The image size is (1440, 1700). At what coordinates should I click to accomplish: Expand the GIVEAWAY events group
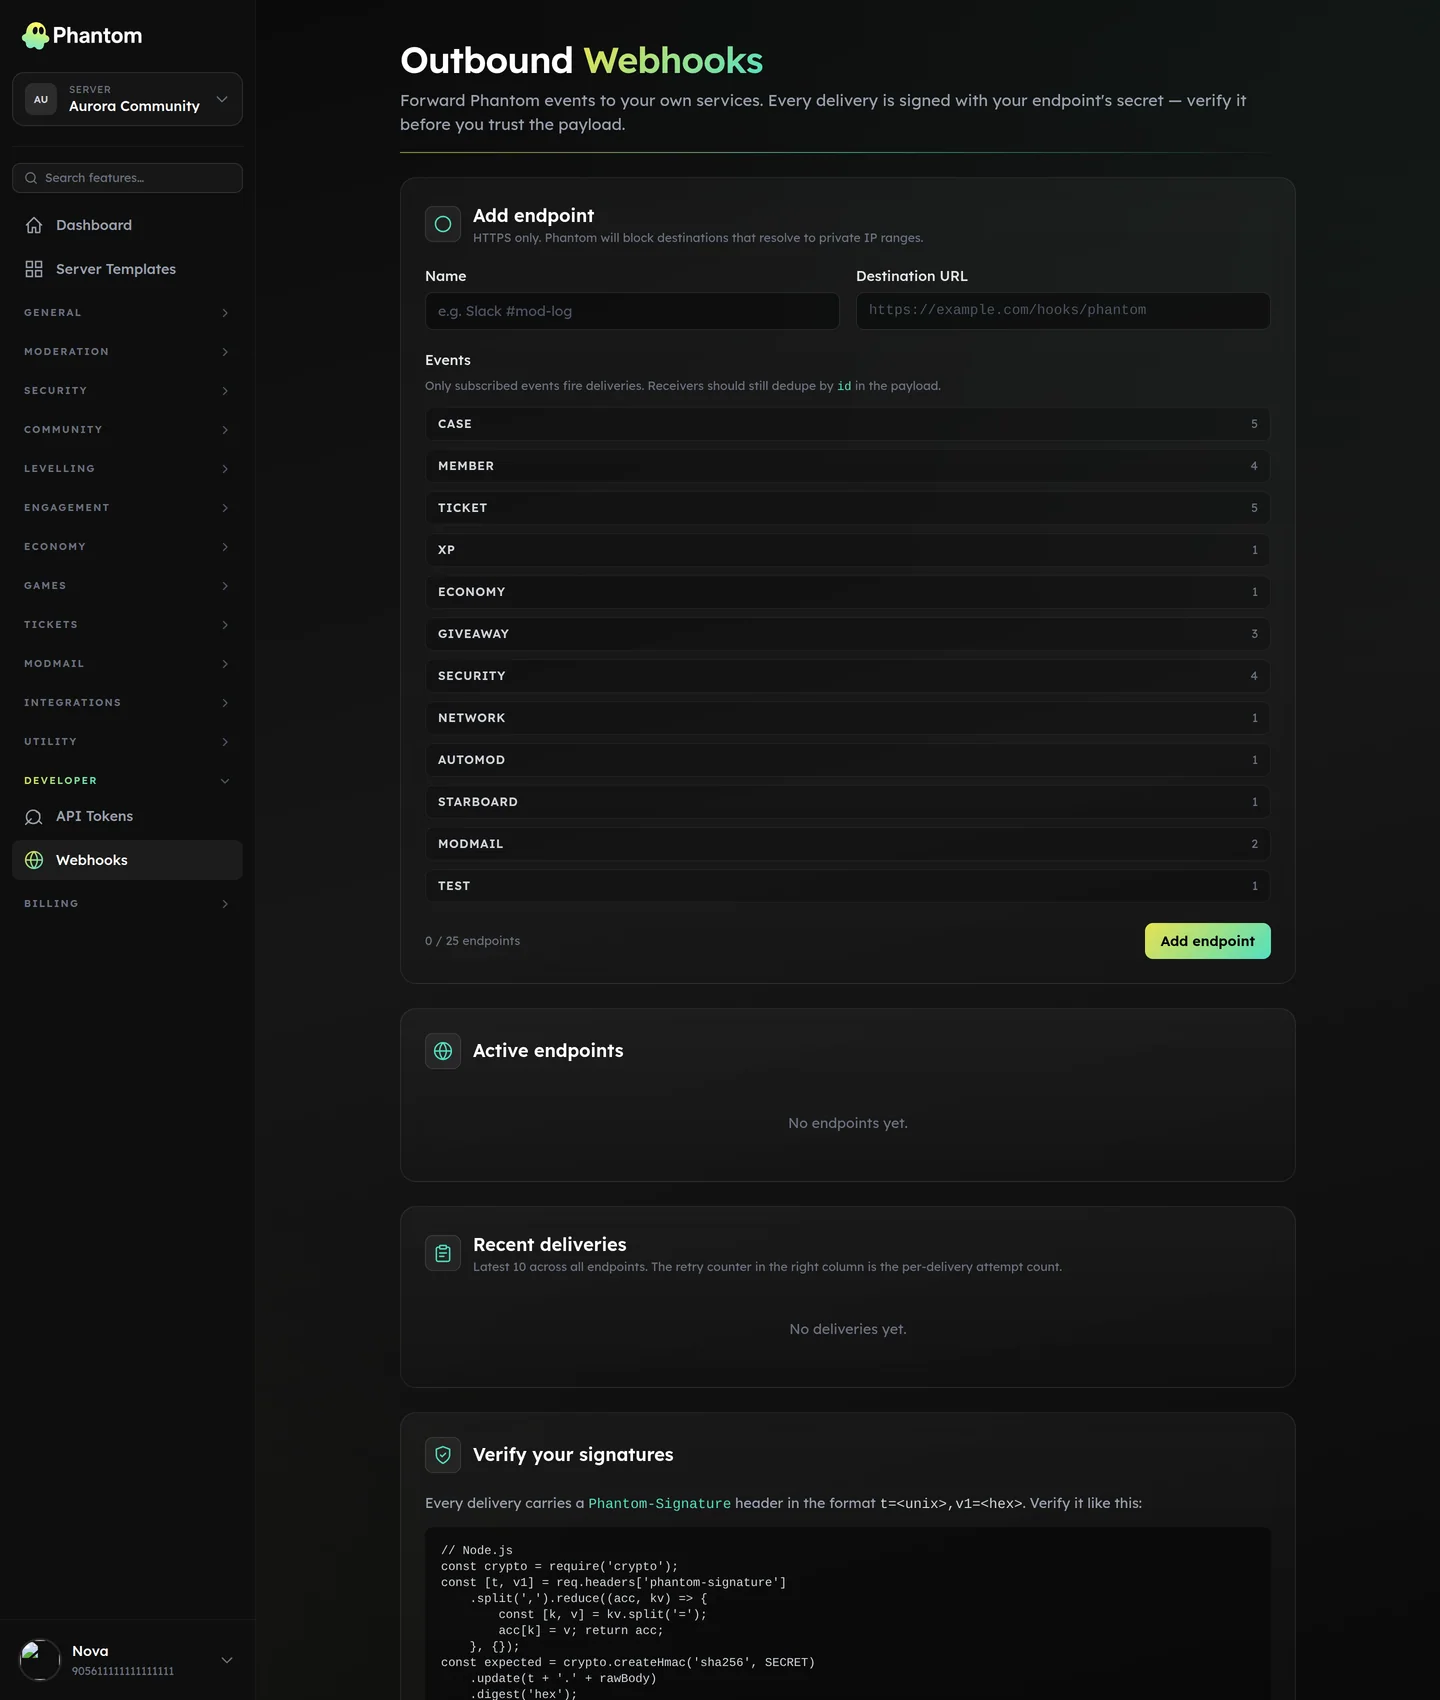(847, 634)
